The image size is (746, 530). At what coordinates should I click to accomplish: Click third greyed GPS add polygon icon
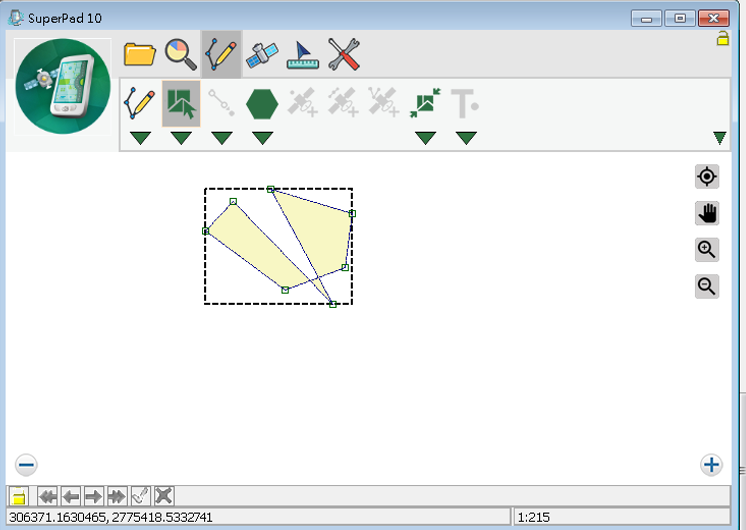pos(383,102)
